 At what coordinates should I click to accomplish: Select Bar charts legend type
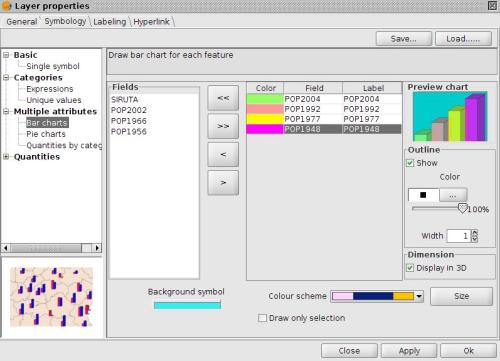(x=47, y=123)
